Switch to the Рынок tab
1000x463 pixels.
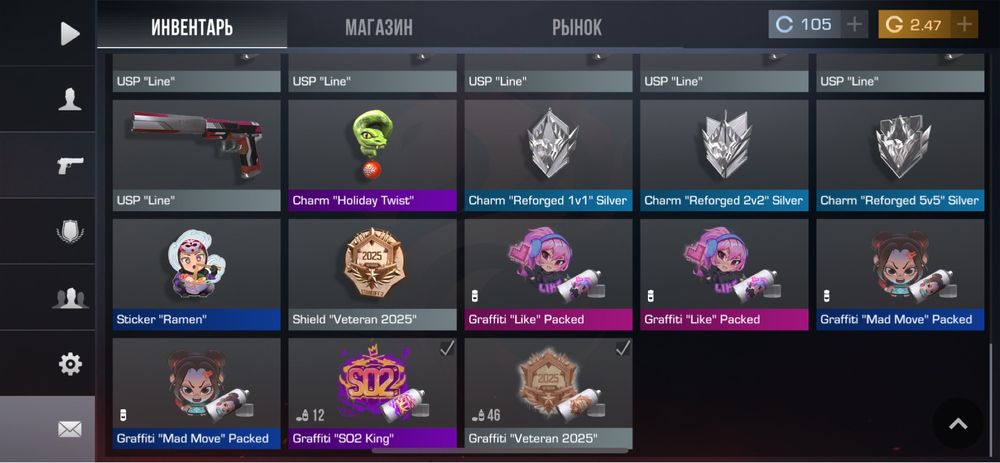point(577,27)
